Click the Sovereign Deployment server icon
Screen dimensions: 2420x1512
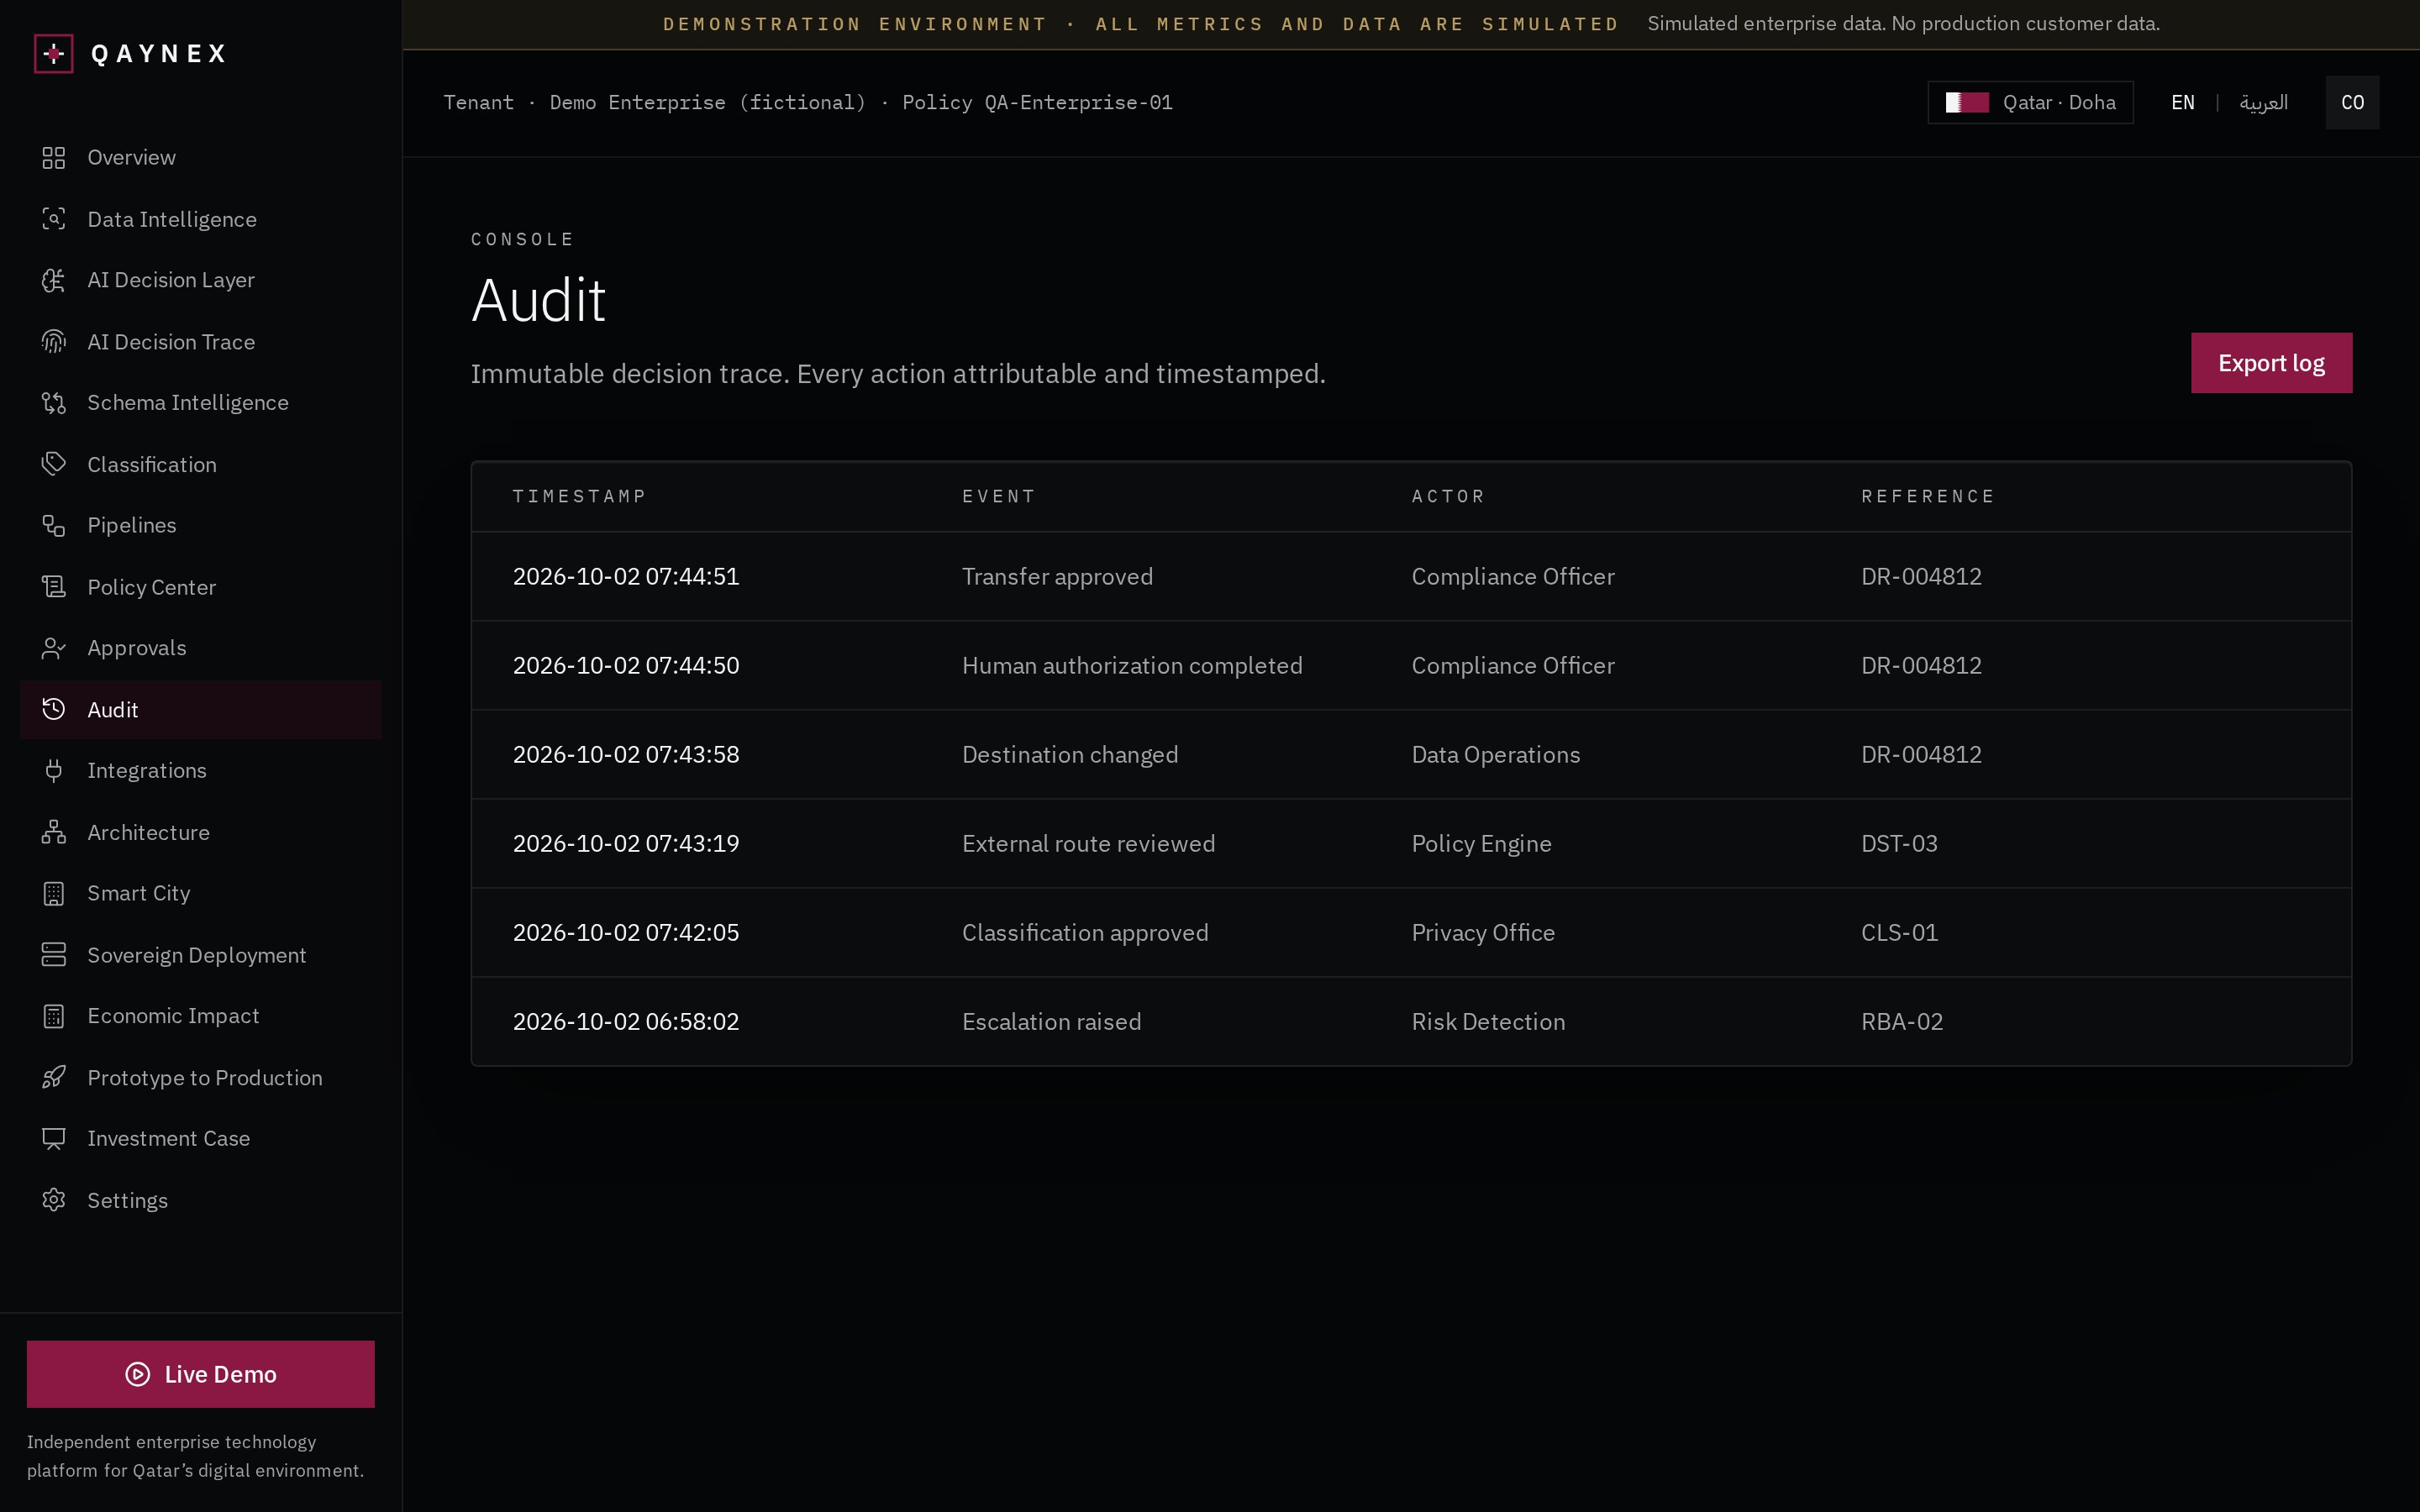54,955
